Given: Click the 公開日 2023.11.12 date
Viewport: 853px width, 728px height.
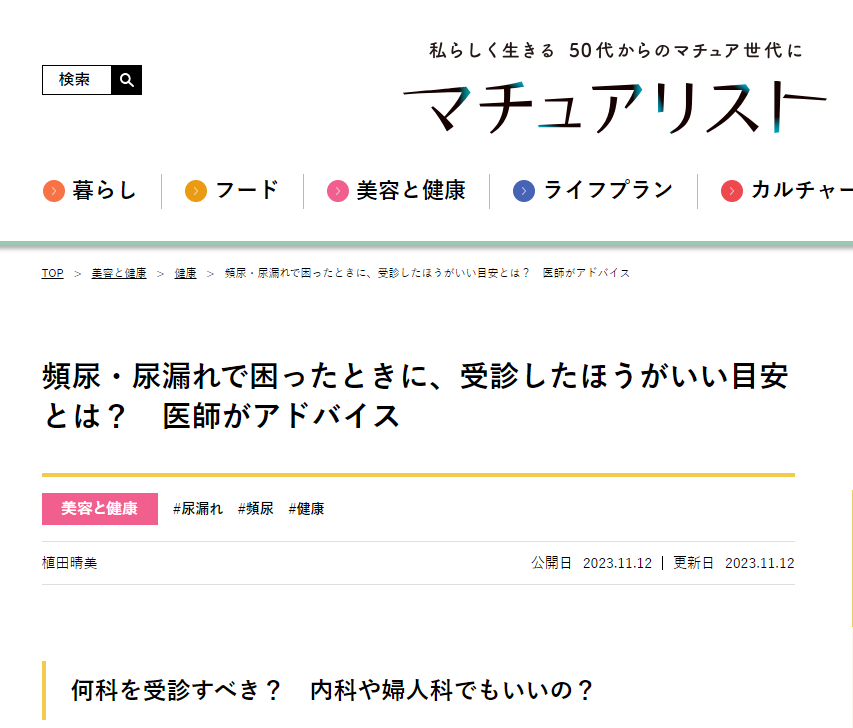Looking at the screenshot, I should pos(591,563).
